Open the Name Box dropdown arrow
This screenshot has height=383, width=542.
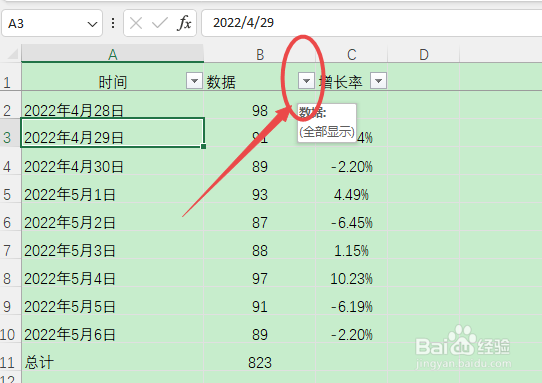click(92, 24)
